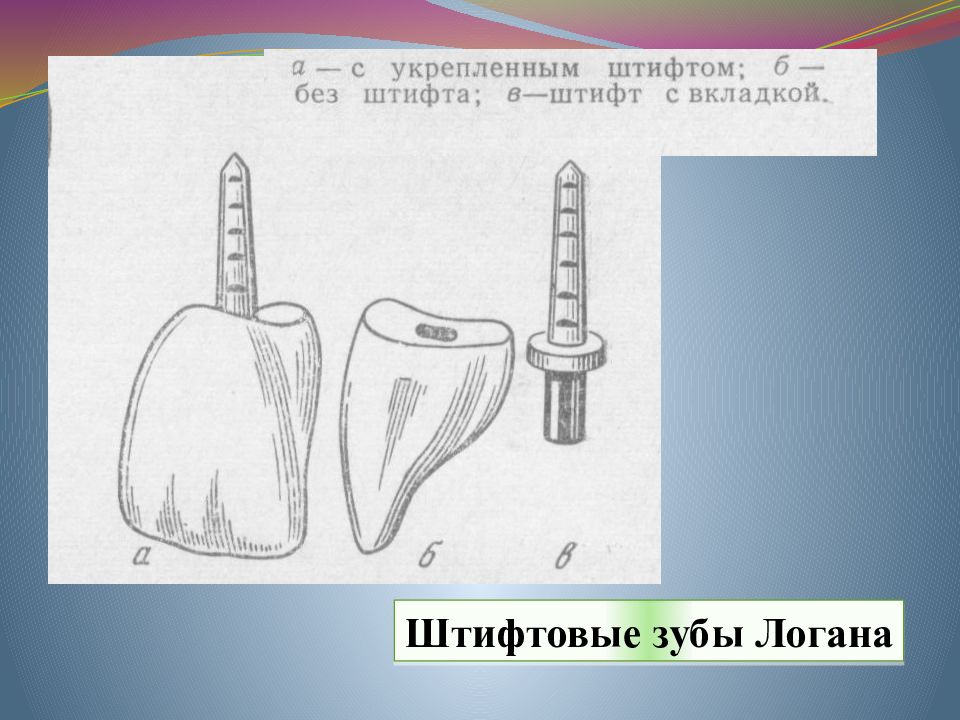Image resolution: width=960 pixels, height=720 pixels.
Task: Click the letter label "а" under the first tooth
Action: tap(143, 555)
